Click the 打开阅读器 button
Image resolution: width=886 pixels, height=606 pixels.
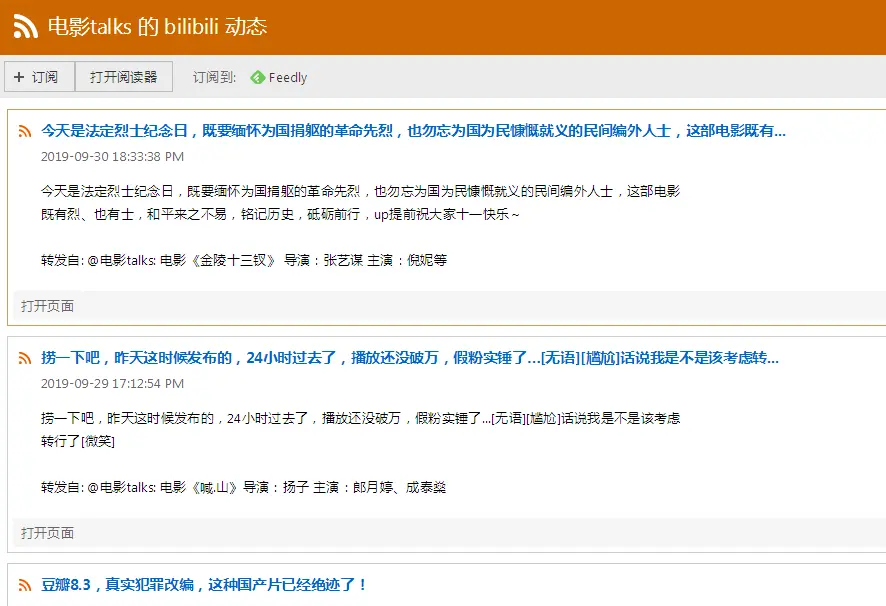[x=124, y=77]
